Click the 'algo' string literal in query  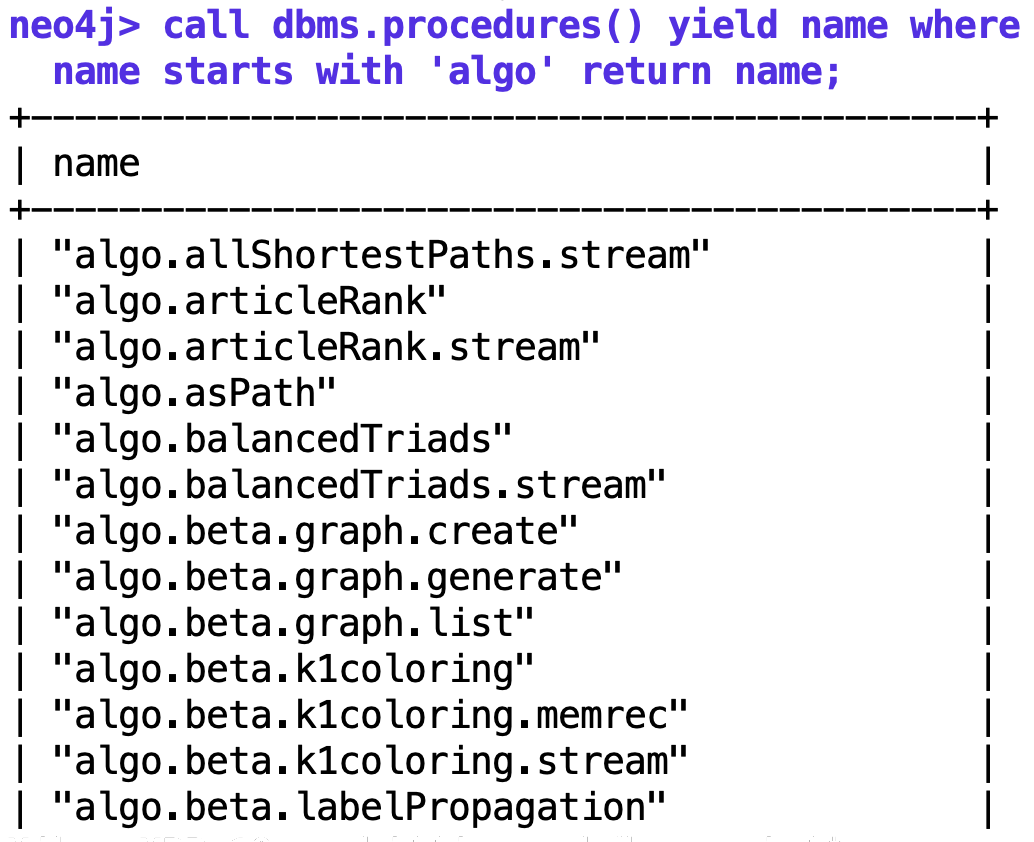point(491,72)
